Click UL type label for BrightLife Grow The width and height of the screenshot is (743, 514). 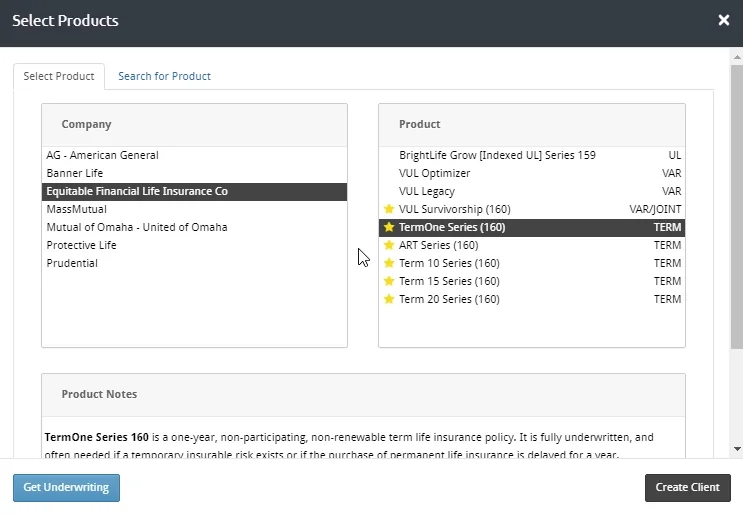tap(675, 155)
